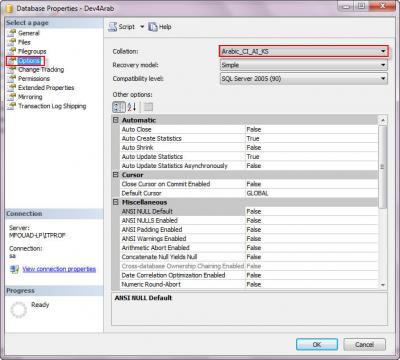The image size is (400, 360).
Task: Close the Database Properties dialog
Action: pos(383,6)
